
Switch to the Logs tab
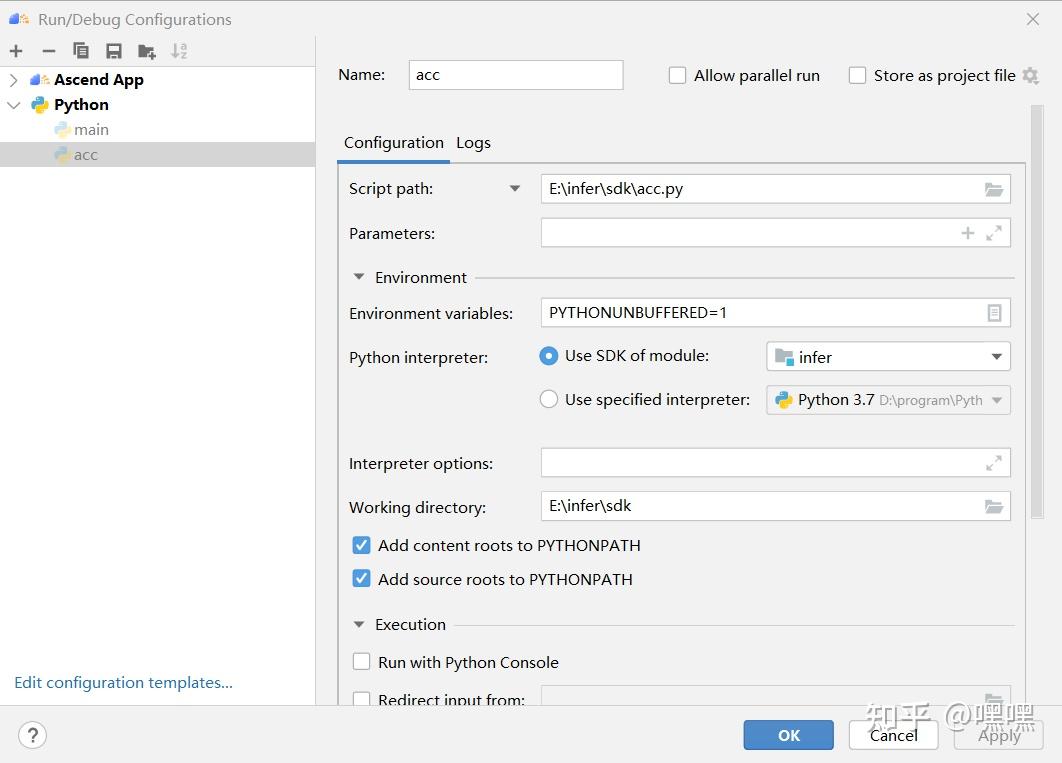click(473, 143)
